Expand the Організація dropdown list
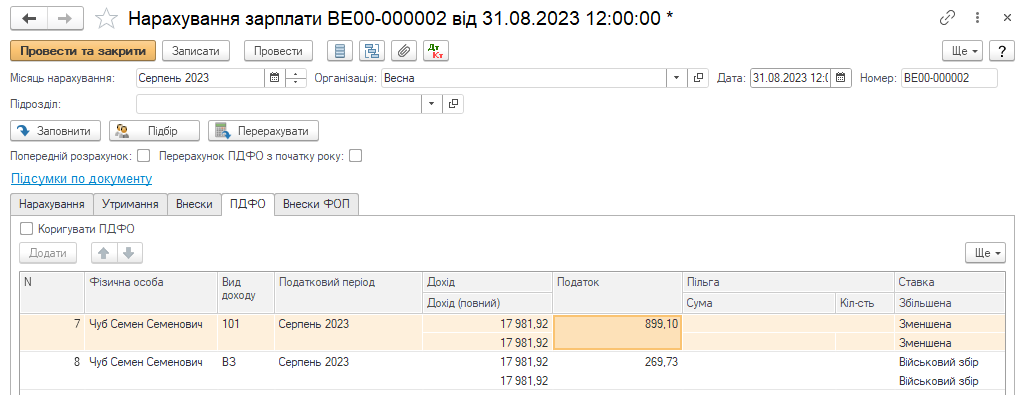 677,78
